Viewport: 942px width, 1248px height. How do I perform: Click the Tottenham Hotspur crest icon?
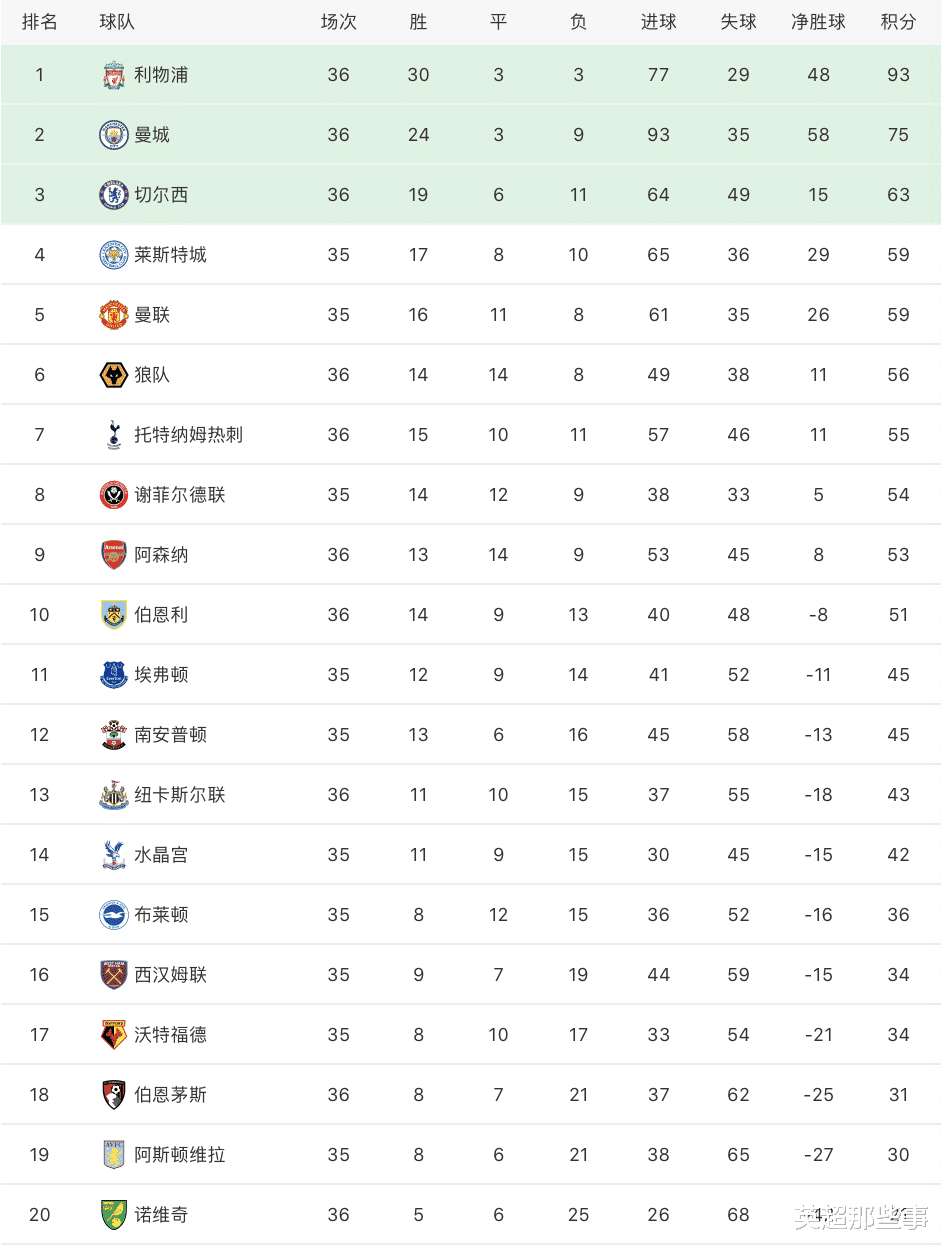[x=114, y=435]
